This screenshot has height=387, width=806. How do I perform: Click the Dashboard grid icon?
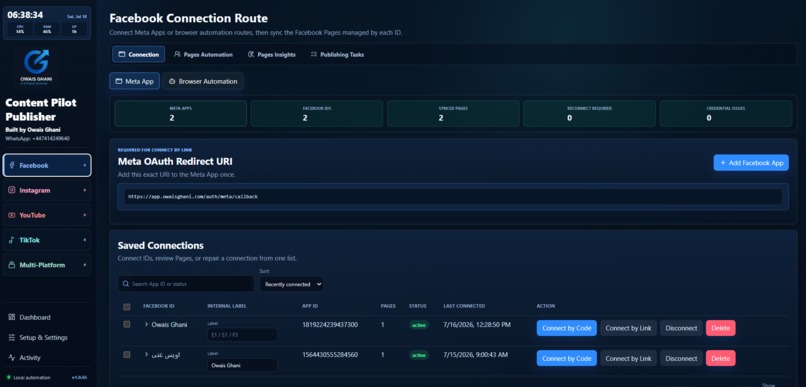tap(12, 317)
